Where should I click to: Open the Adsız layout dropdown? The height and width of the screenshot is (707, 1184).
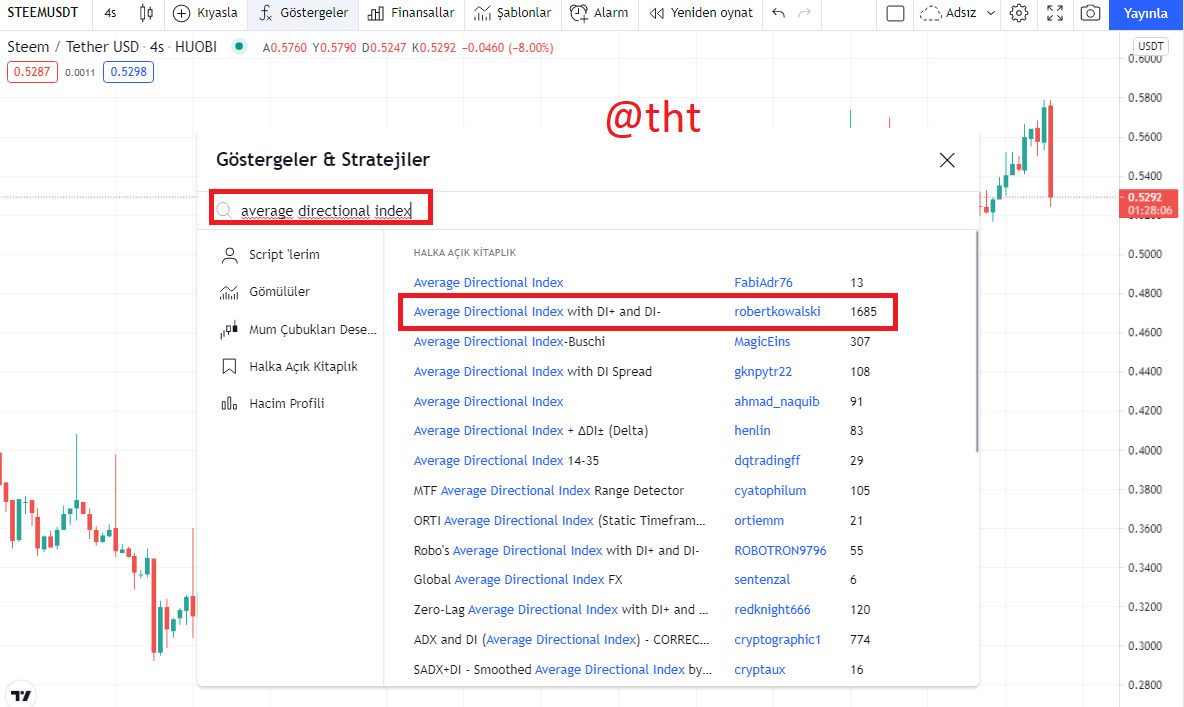957,13
